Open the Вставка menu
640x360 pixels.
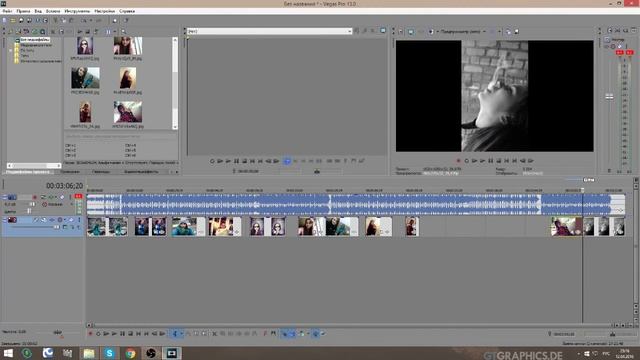(53, 11)
